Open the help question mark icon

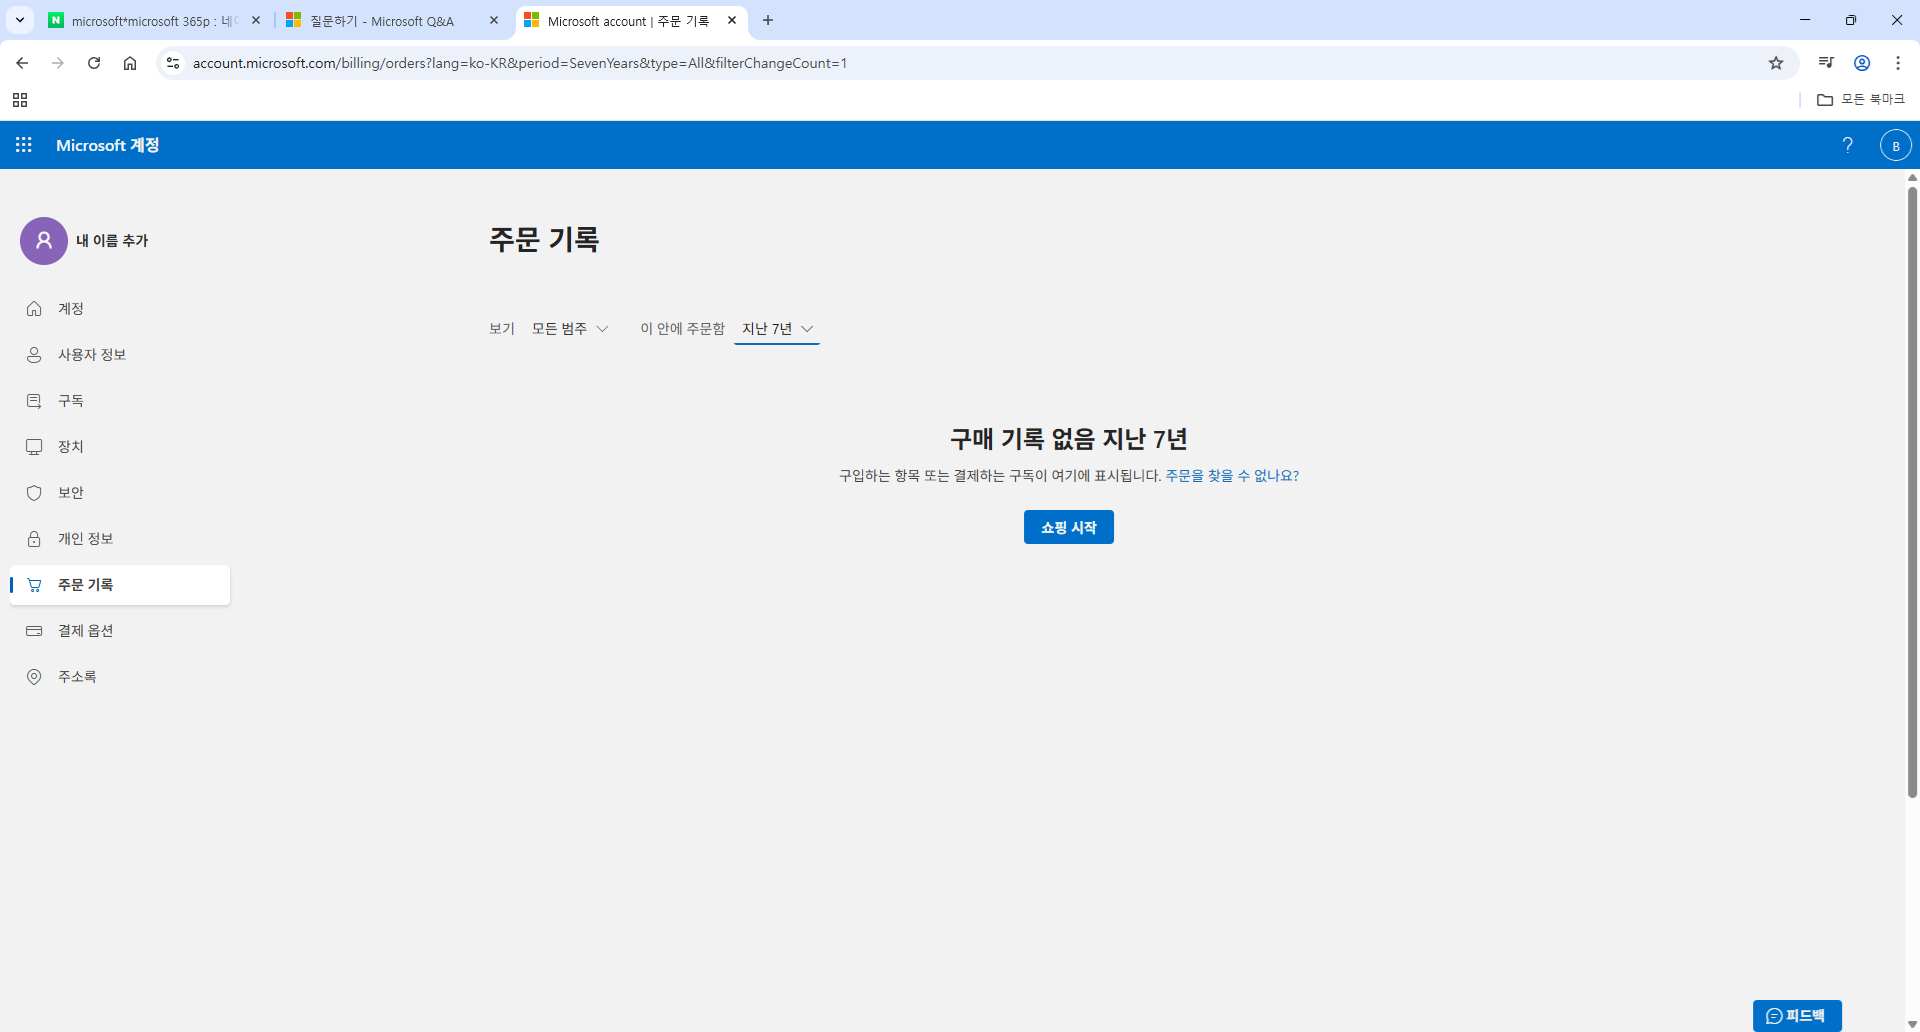[x=1848, y=145]
